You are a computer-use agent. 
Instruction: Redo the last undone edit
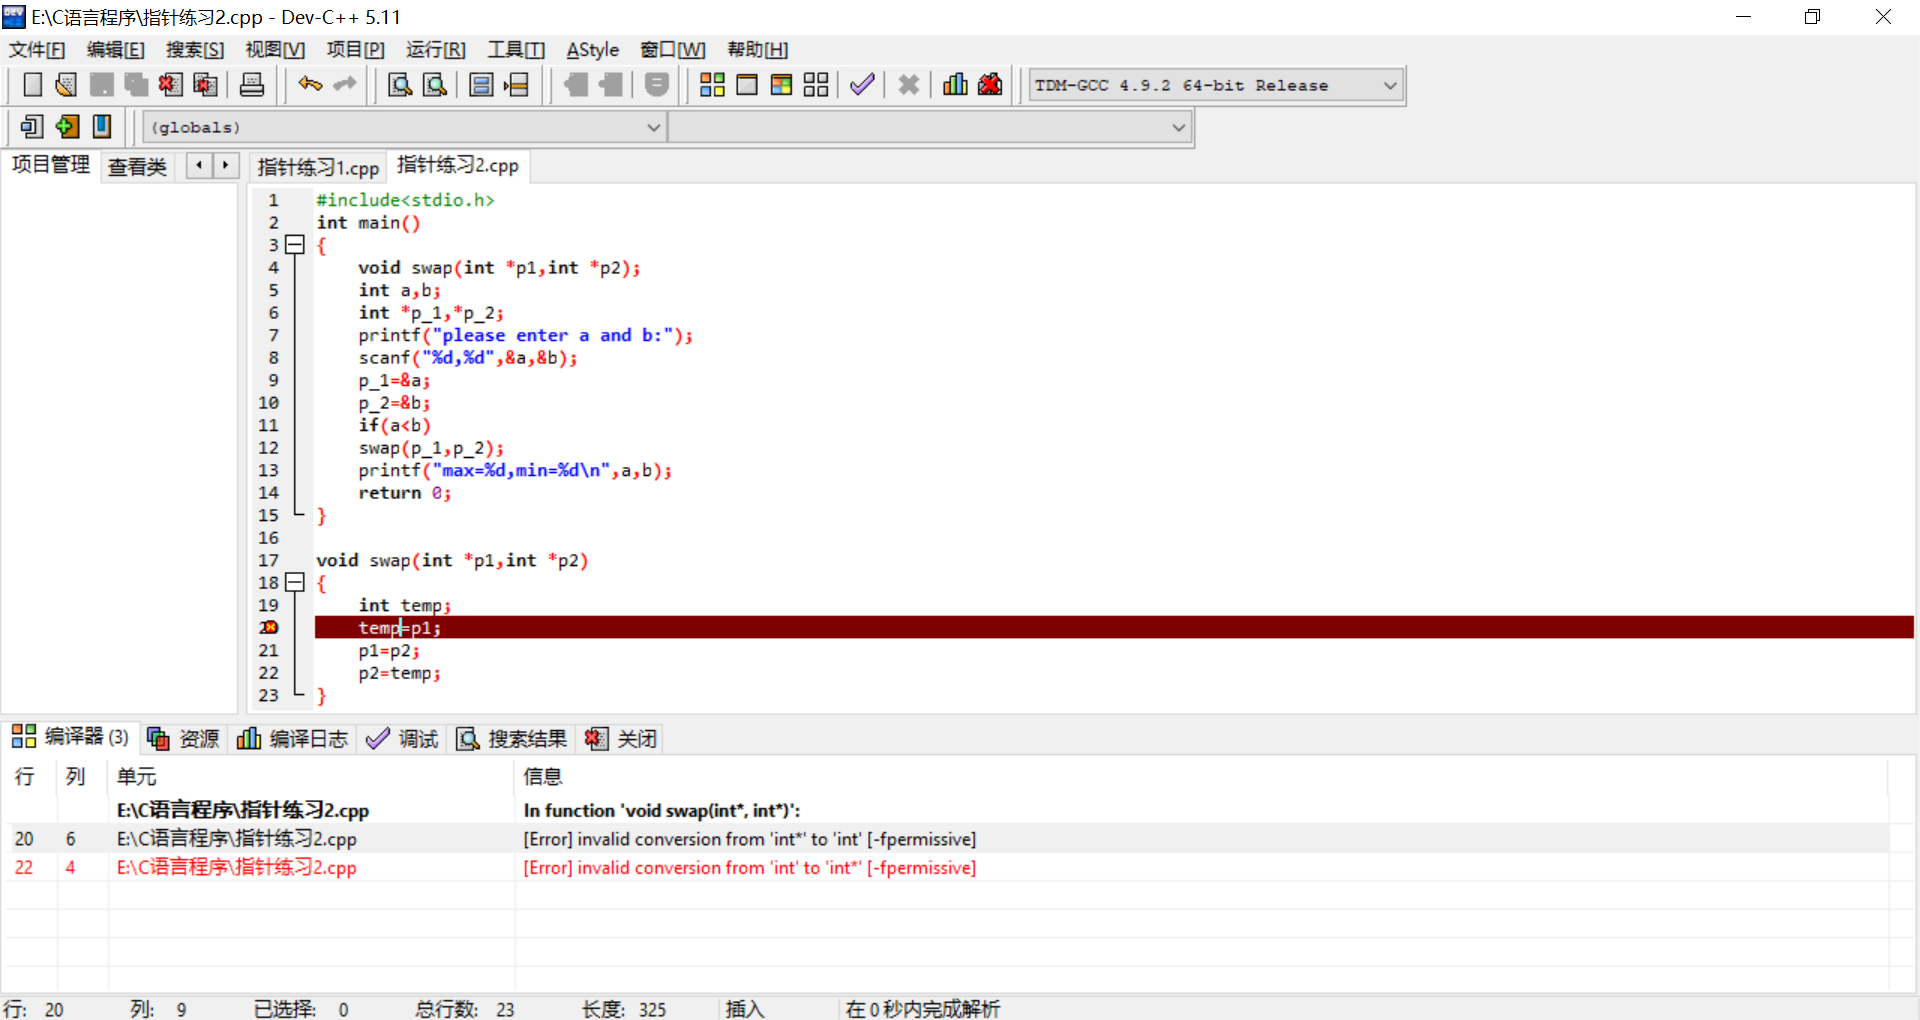coord(345,85)
